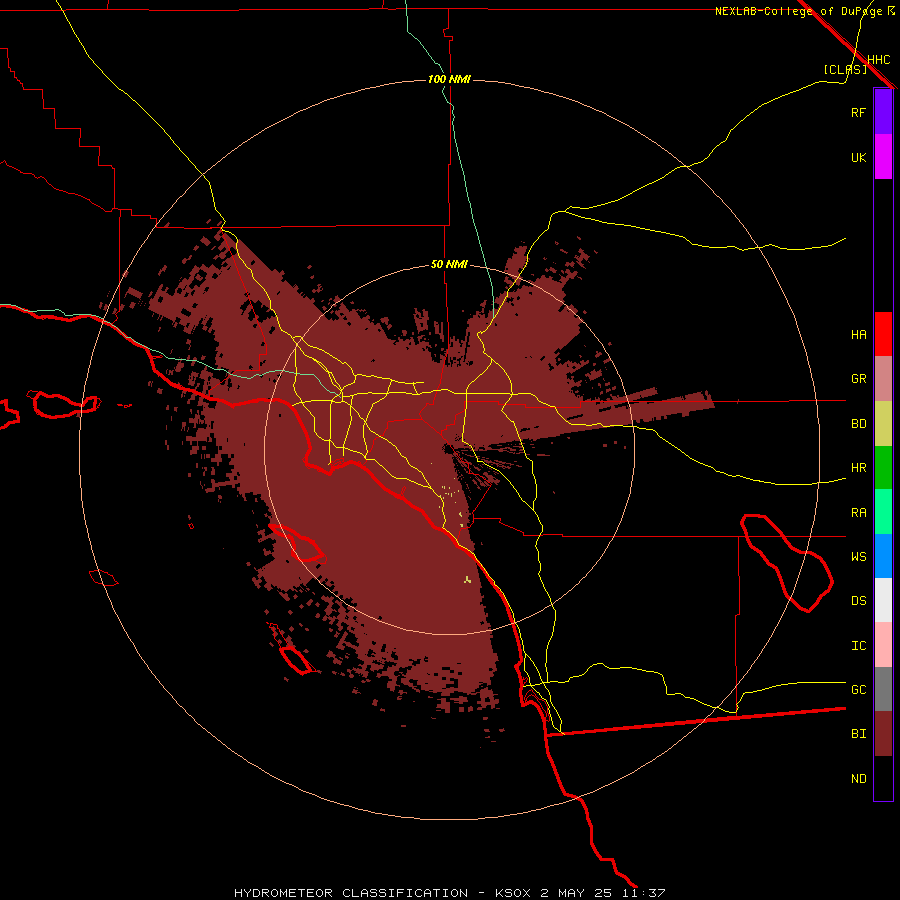Click the NEXLAB-College of DuPage credit text
The height and width of the screenshot is (900, 900).
coord(798,11)
